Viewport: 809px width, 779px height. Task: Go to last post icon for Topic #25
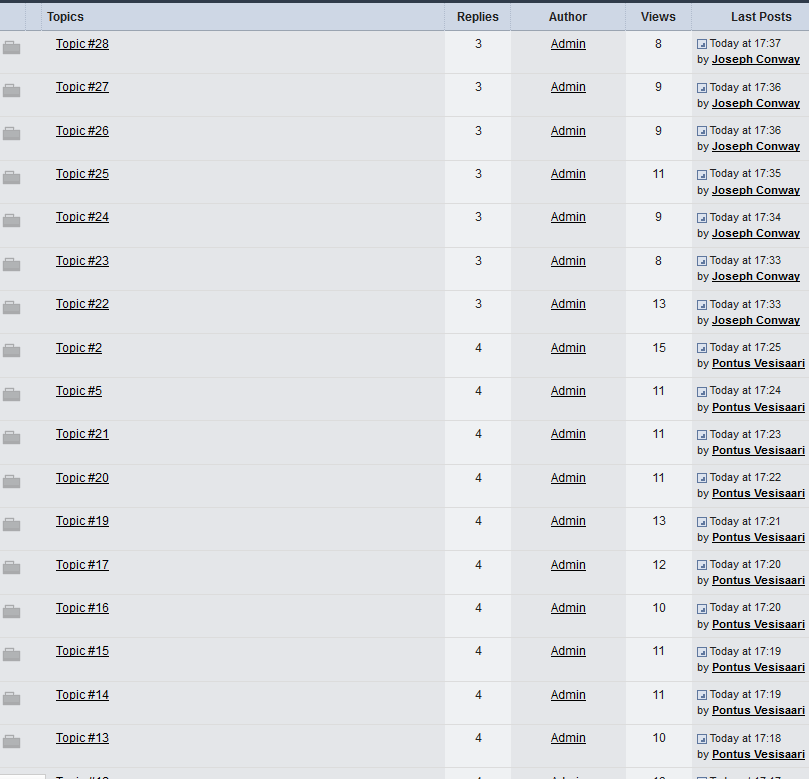(702, 174)
